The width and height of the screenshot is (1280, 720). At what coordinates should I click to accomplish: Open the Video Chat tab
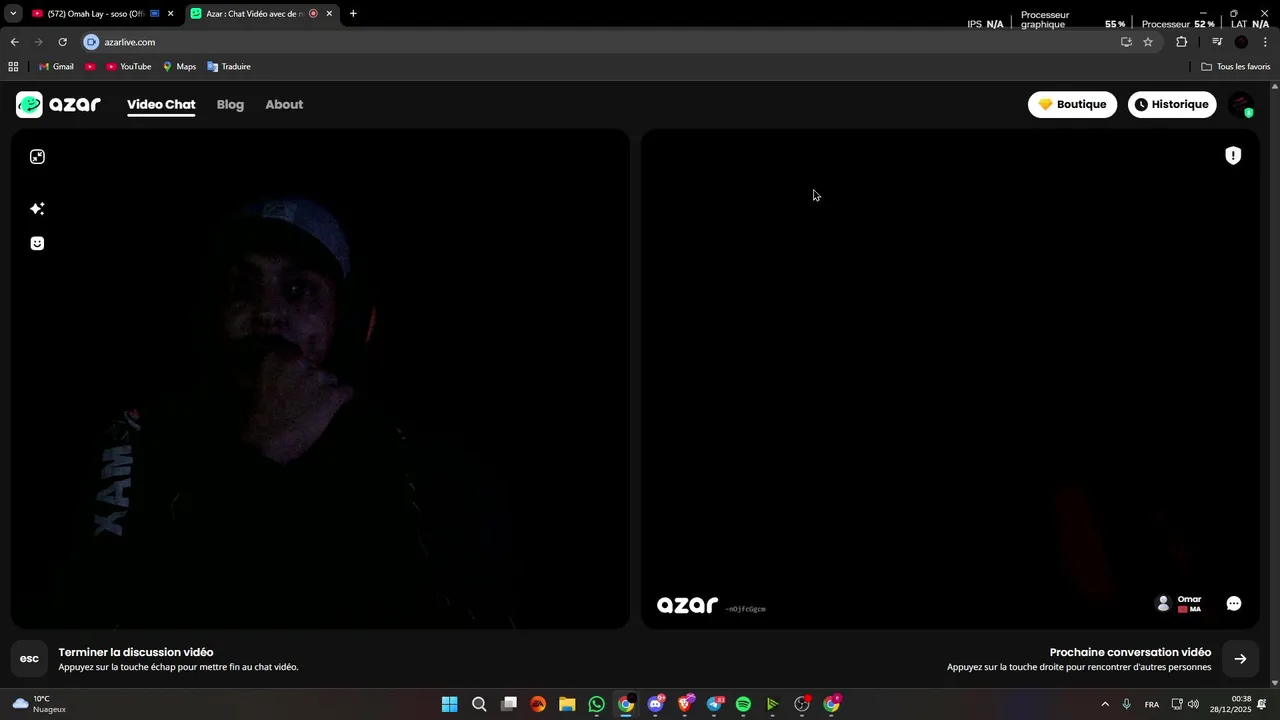tap(161, 104)
